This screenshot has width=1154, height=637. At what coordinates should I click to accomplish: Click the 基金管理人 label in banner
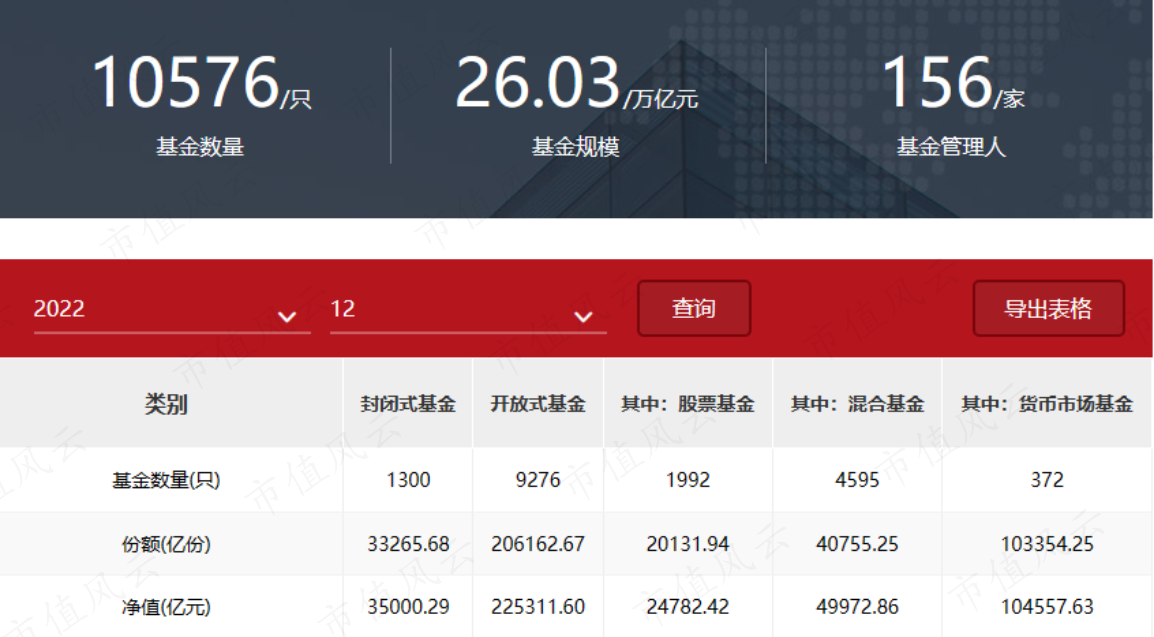[x=951, y=146]
